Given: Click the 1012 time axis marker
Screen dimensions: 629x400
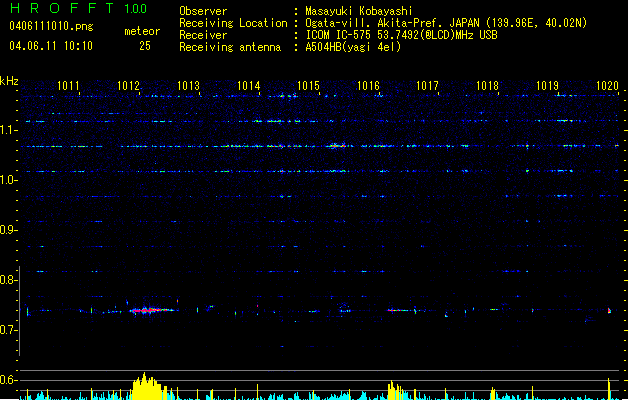Looking at the screenshot, I should tap(128, 85).
